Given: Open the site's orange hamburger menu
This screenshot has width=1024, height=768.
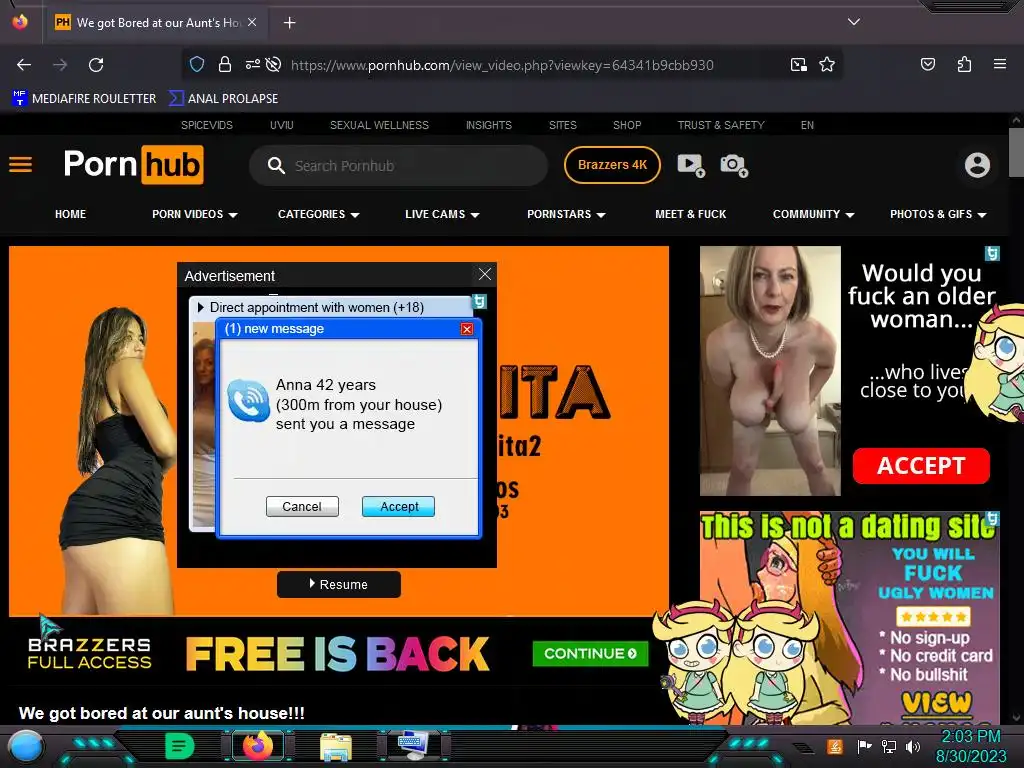Looking at the screenshot, I should [x=20, y=165].
